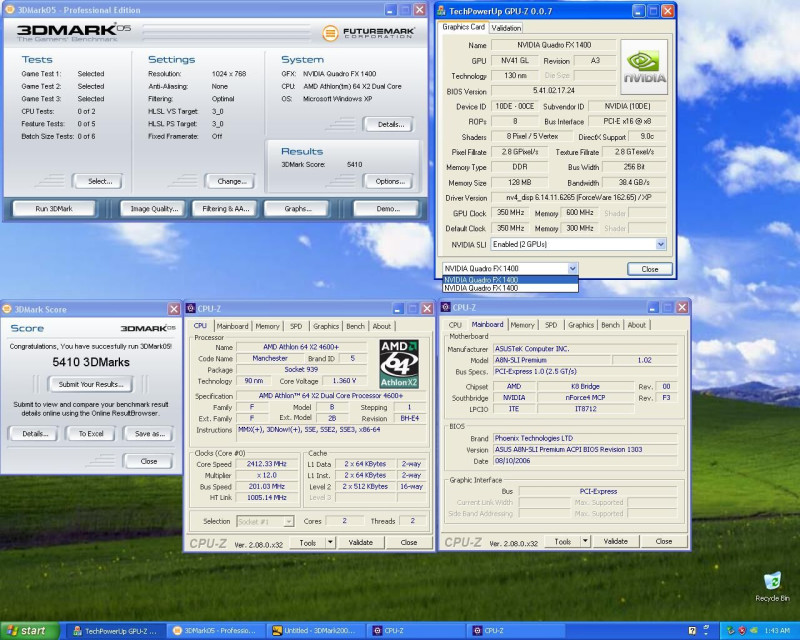
Task: Open the Tools arrow in CPU-Z Mainboard window
Action: (585, 541)
